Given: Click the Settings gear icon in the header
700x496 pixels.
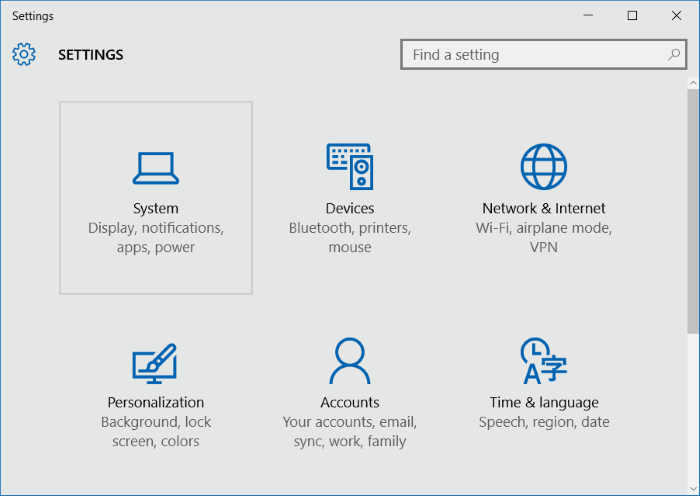Looking at the screenshot, I should pos(24,54).
